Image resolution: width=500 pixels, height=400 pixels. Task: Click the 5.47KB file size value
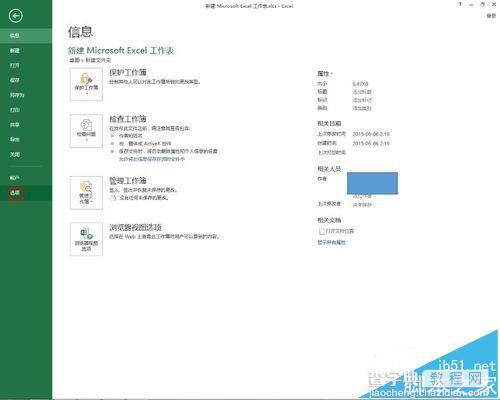click(x=360, y=84)
